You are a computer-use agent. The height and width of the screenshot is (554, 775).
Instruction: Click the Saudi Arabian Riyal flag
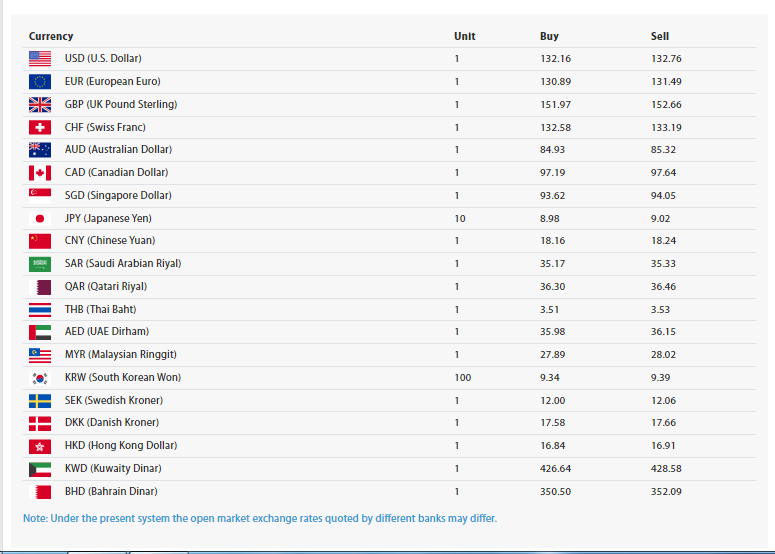coord(40,264)
